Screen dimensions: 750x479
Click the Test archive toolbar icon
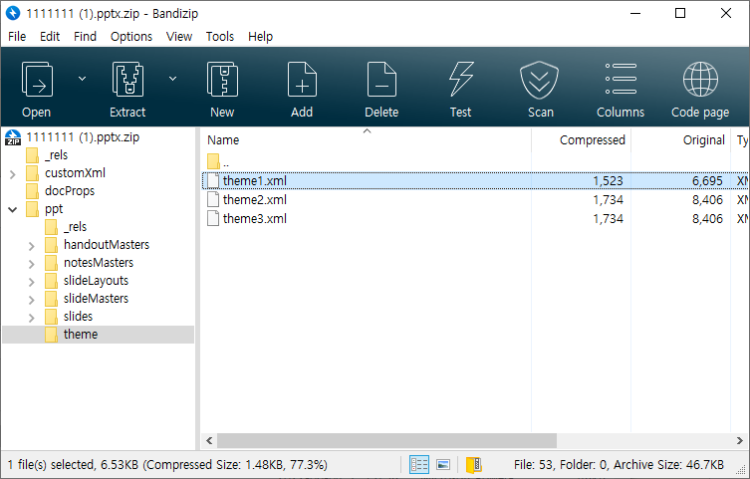pyautogui.click(x=461, y=80)
